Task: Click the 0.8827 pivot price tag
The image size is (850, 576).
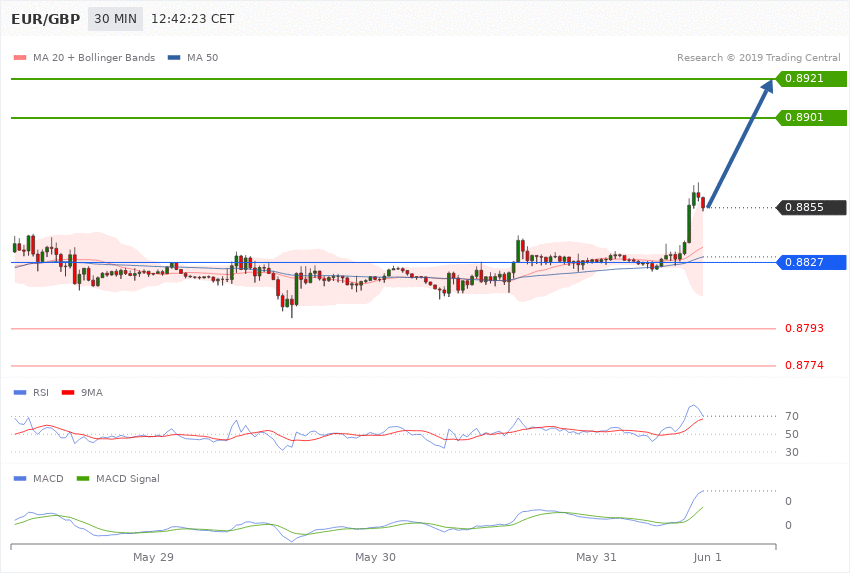Action: tap(811, 262)
